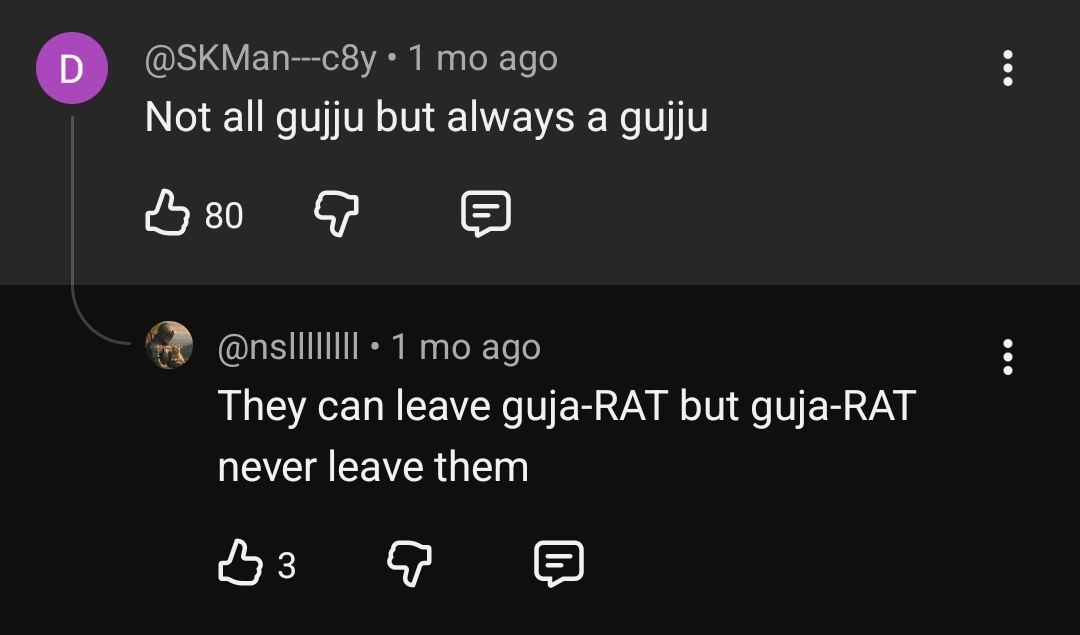Open reply box for @nsllllllll's comment
Screen dimensions: 1080x635
(559, 563)
